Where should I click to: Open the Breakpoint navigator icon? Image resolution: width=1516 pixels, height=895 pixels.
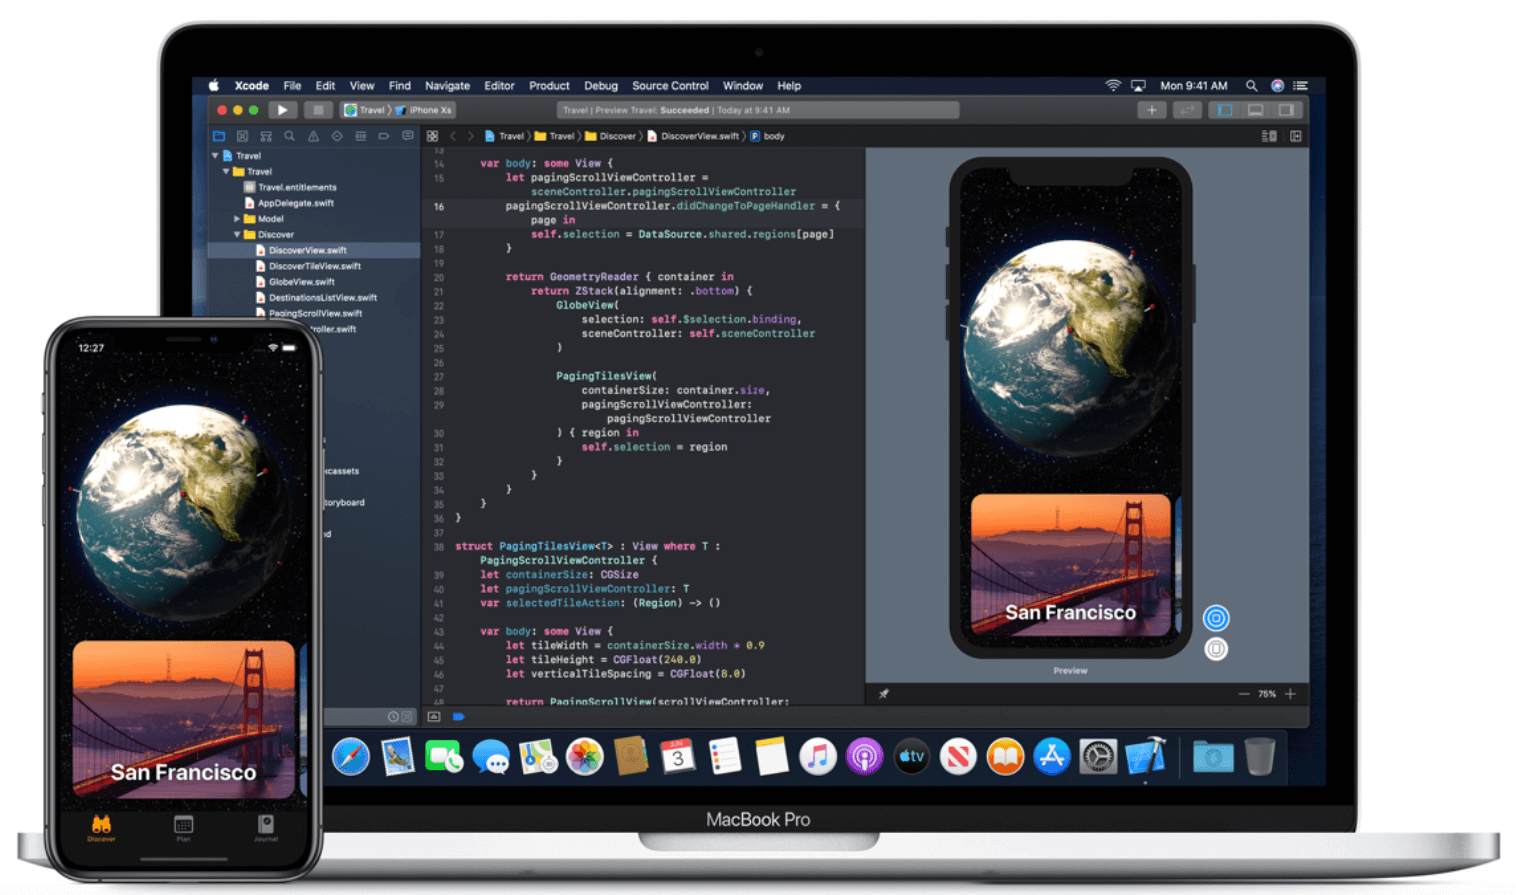click(x=384, y=136)
